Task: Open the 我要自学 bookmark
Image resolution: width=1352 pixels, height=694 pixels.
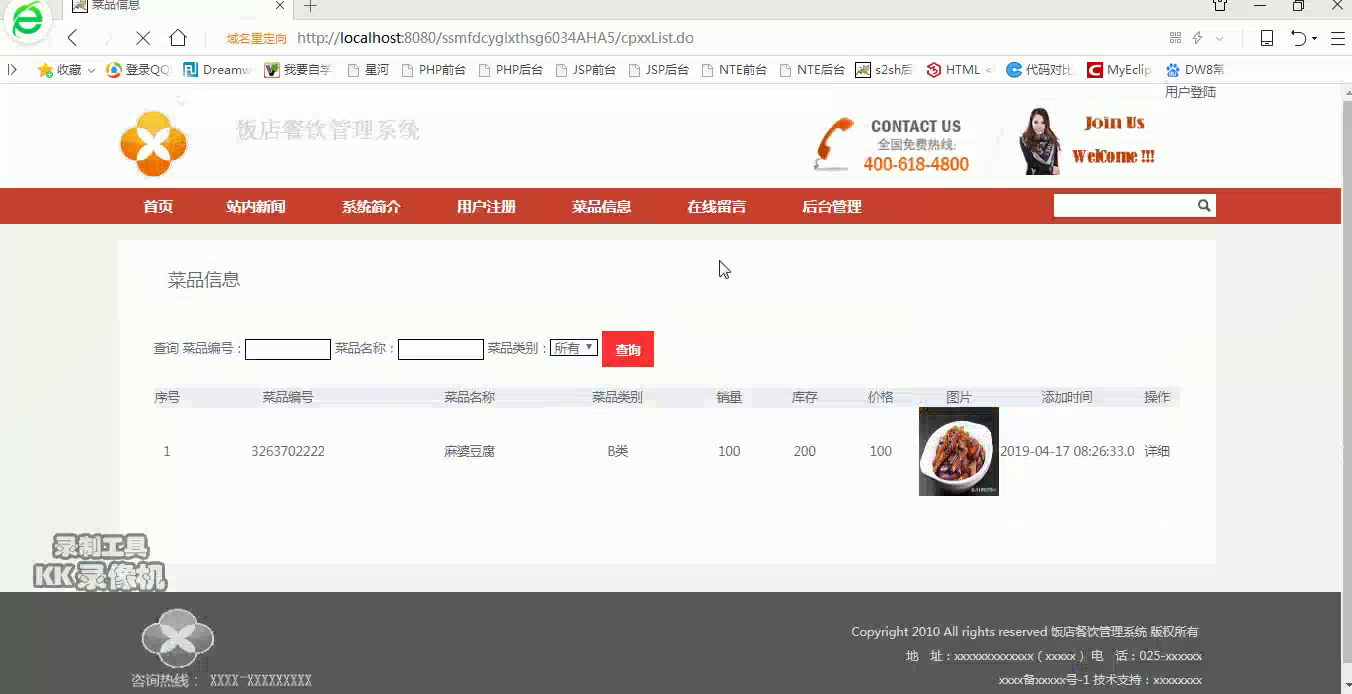Action: [x=298, y=70]
